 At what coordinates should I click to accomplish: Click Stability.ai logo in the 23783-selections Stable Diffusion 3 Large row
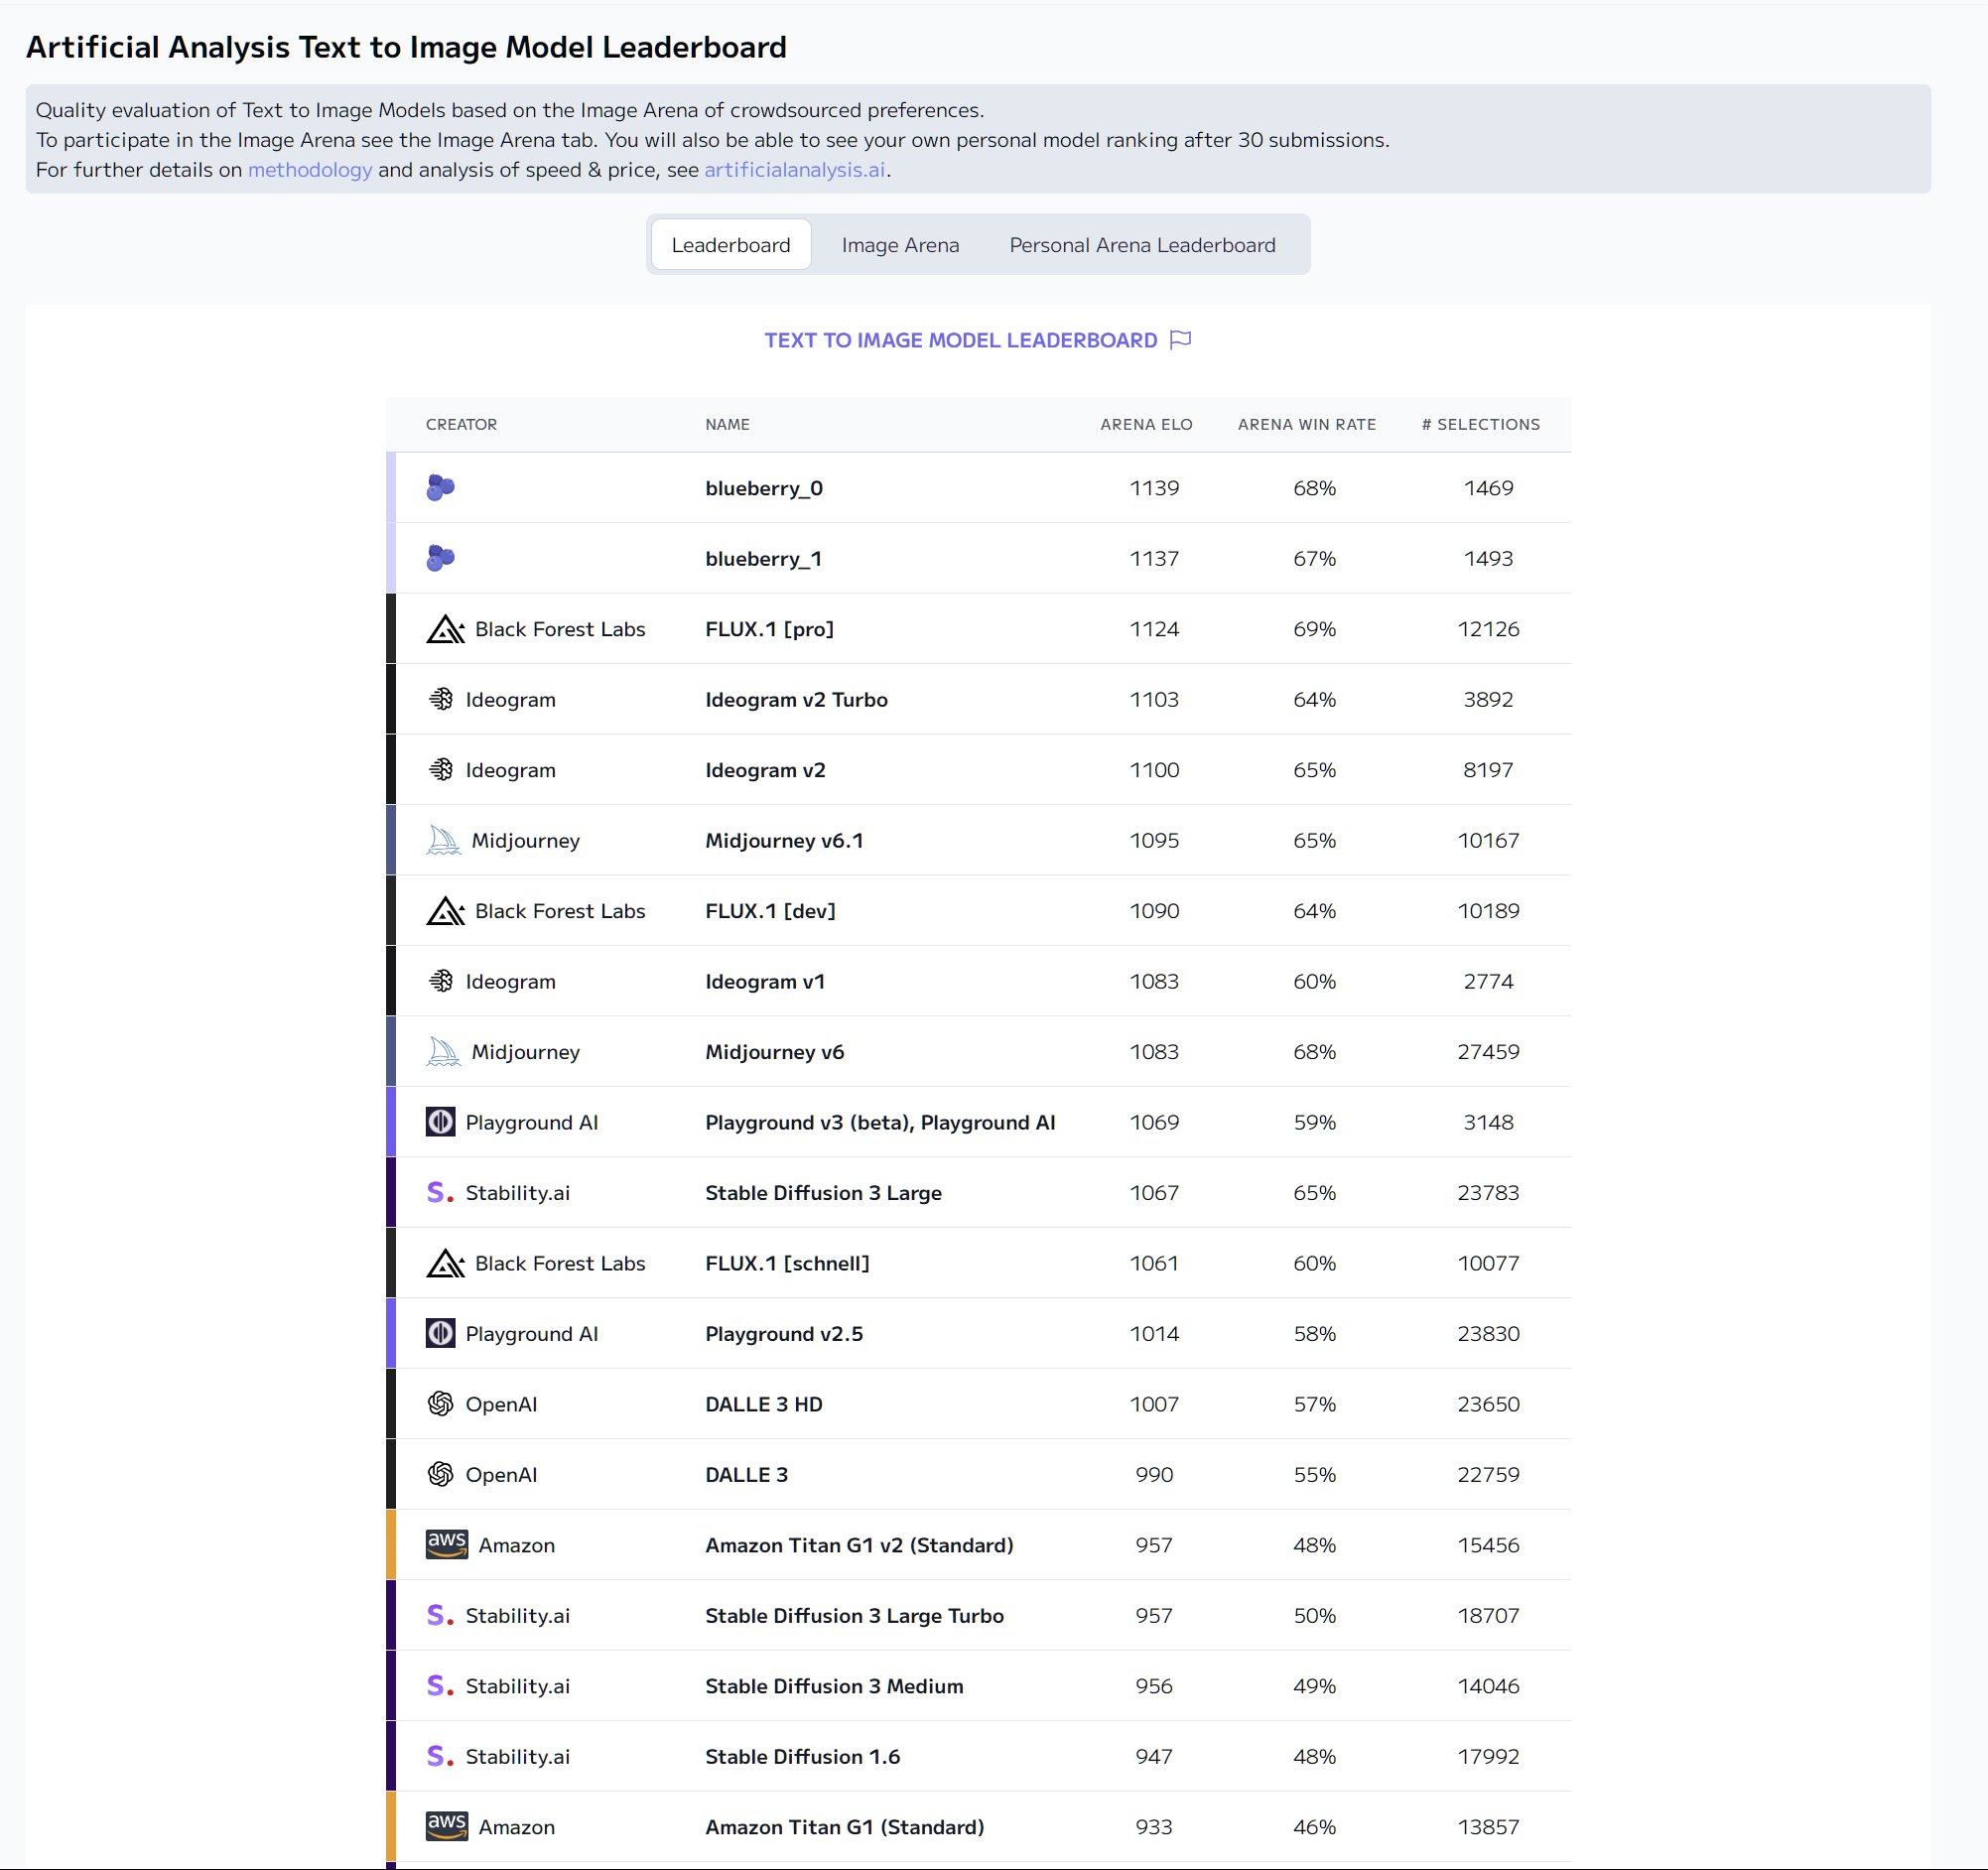(440, 1193)
